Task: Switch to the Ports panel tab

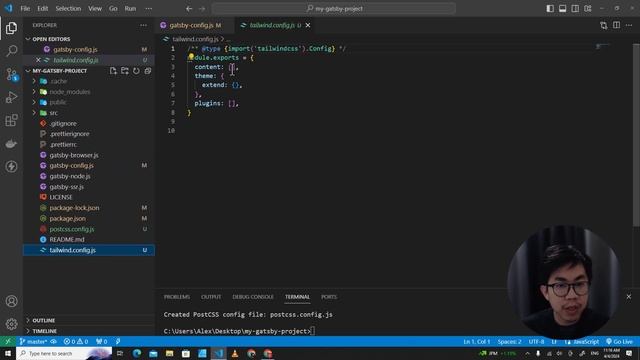Action: pyautogui.click(x=329, y=297)
